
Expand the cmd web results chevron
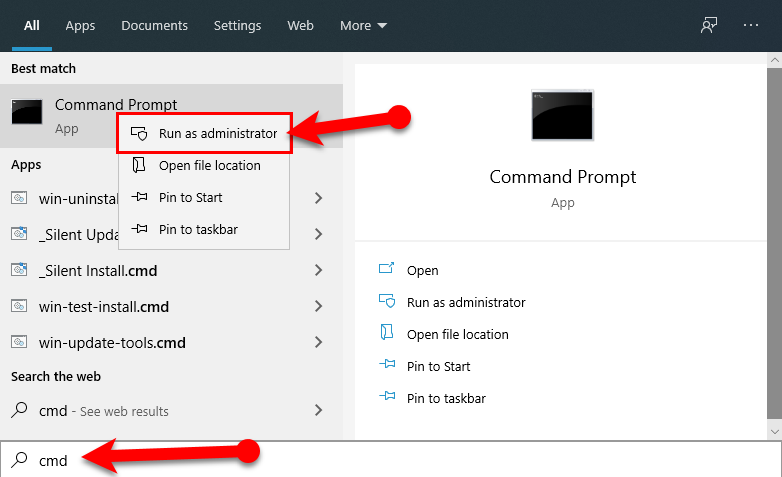point(318,410)
